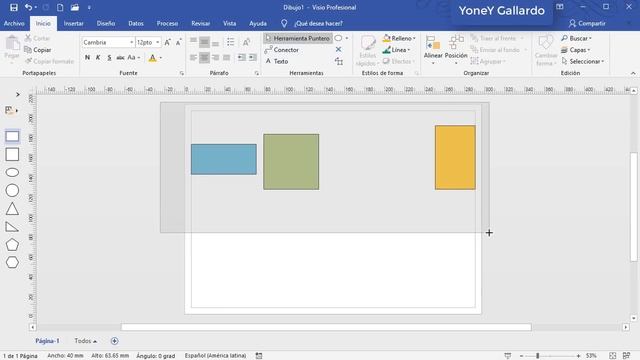Viewport: 640px width, 360px height.
Task: Open the Línea line dropdown
Action: pos(396,50)
